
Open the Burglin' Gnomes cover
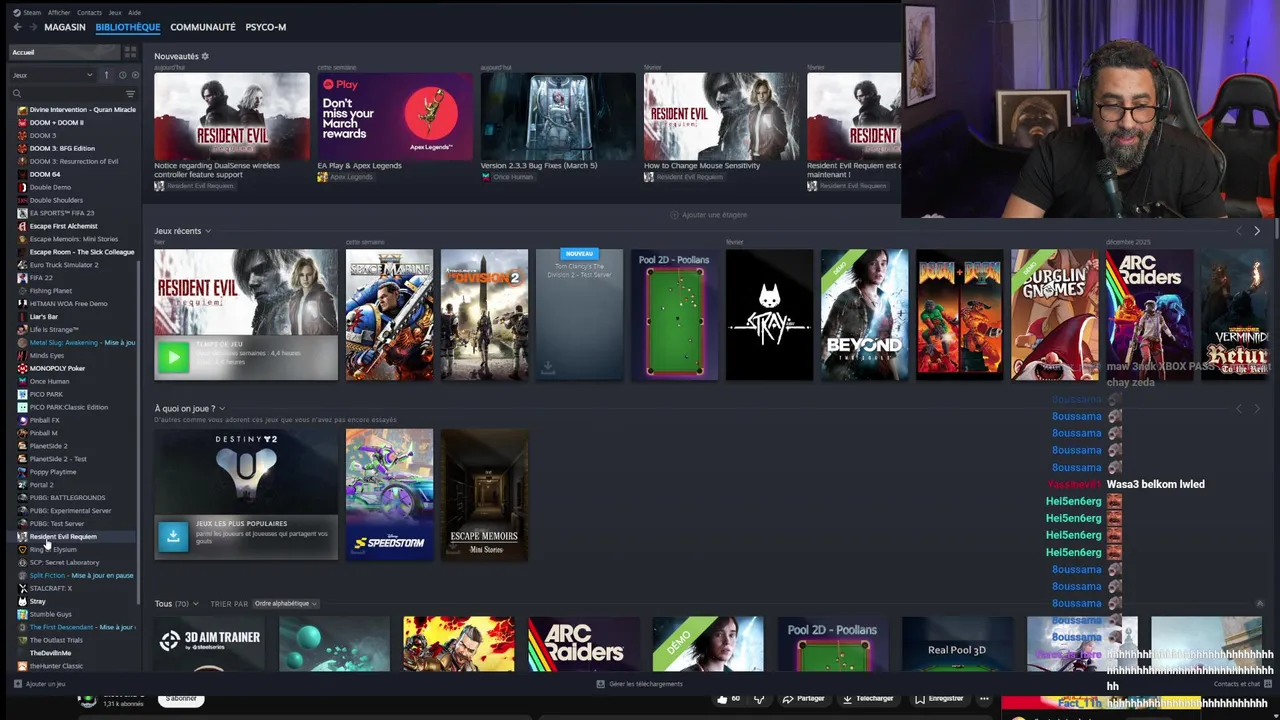point(1054,315)
